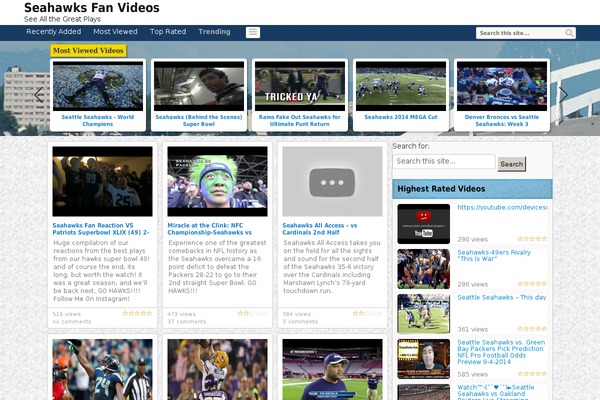Open Seahawks vs. Green Bay Packers Pick Prediction link
The height and width of the screenshot is (400, 600).
(501, 352)
